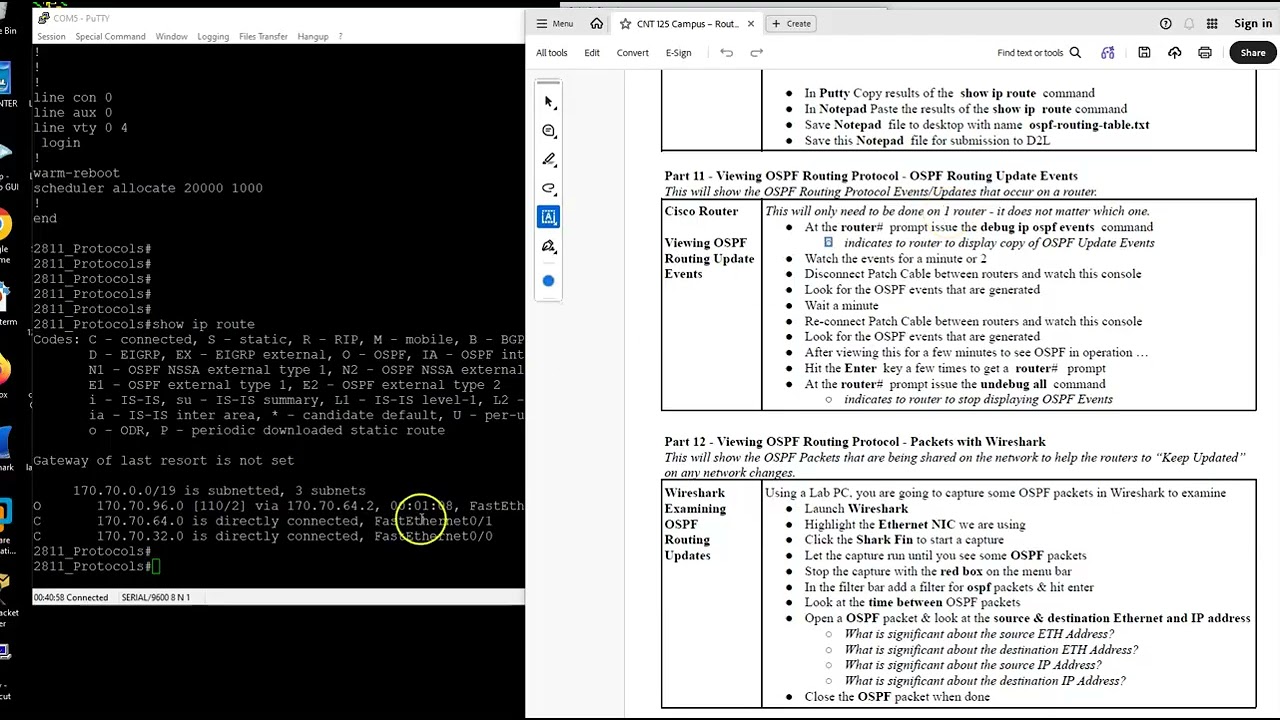Click the Redo arrow in Acrobat
Screen dimensions: 1280x720
pos(757,53)
